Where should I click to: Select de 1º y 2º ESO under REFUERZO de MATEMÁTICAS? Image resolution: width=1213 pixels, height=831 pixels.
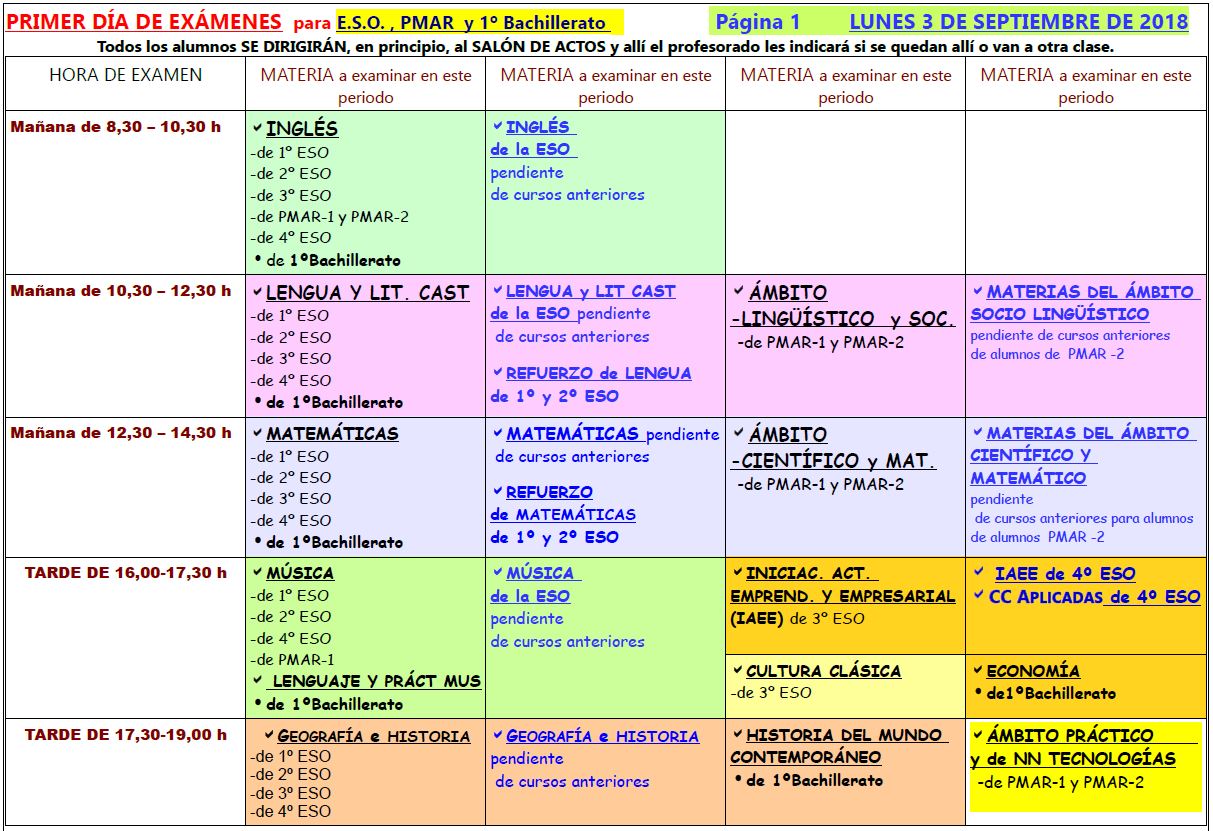pyautogui.click(x=555, y=537)
